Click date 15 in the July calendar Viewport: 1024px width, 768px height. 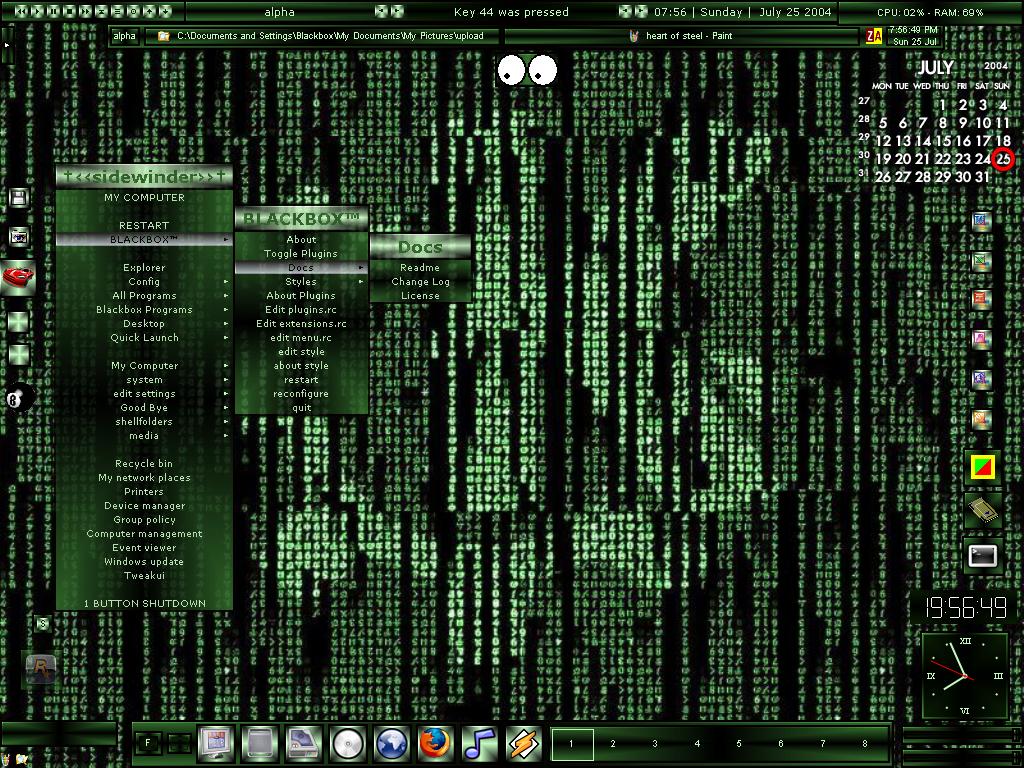[x=943, y=141]
